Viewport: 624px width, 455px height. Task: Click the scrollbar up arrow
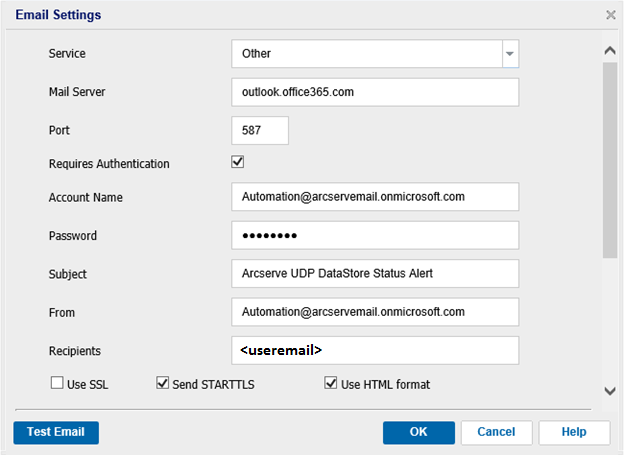[610, 50]
